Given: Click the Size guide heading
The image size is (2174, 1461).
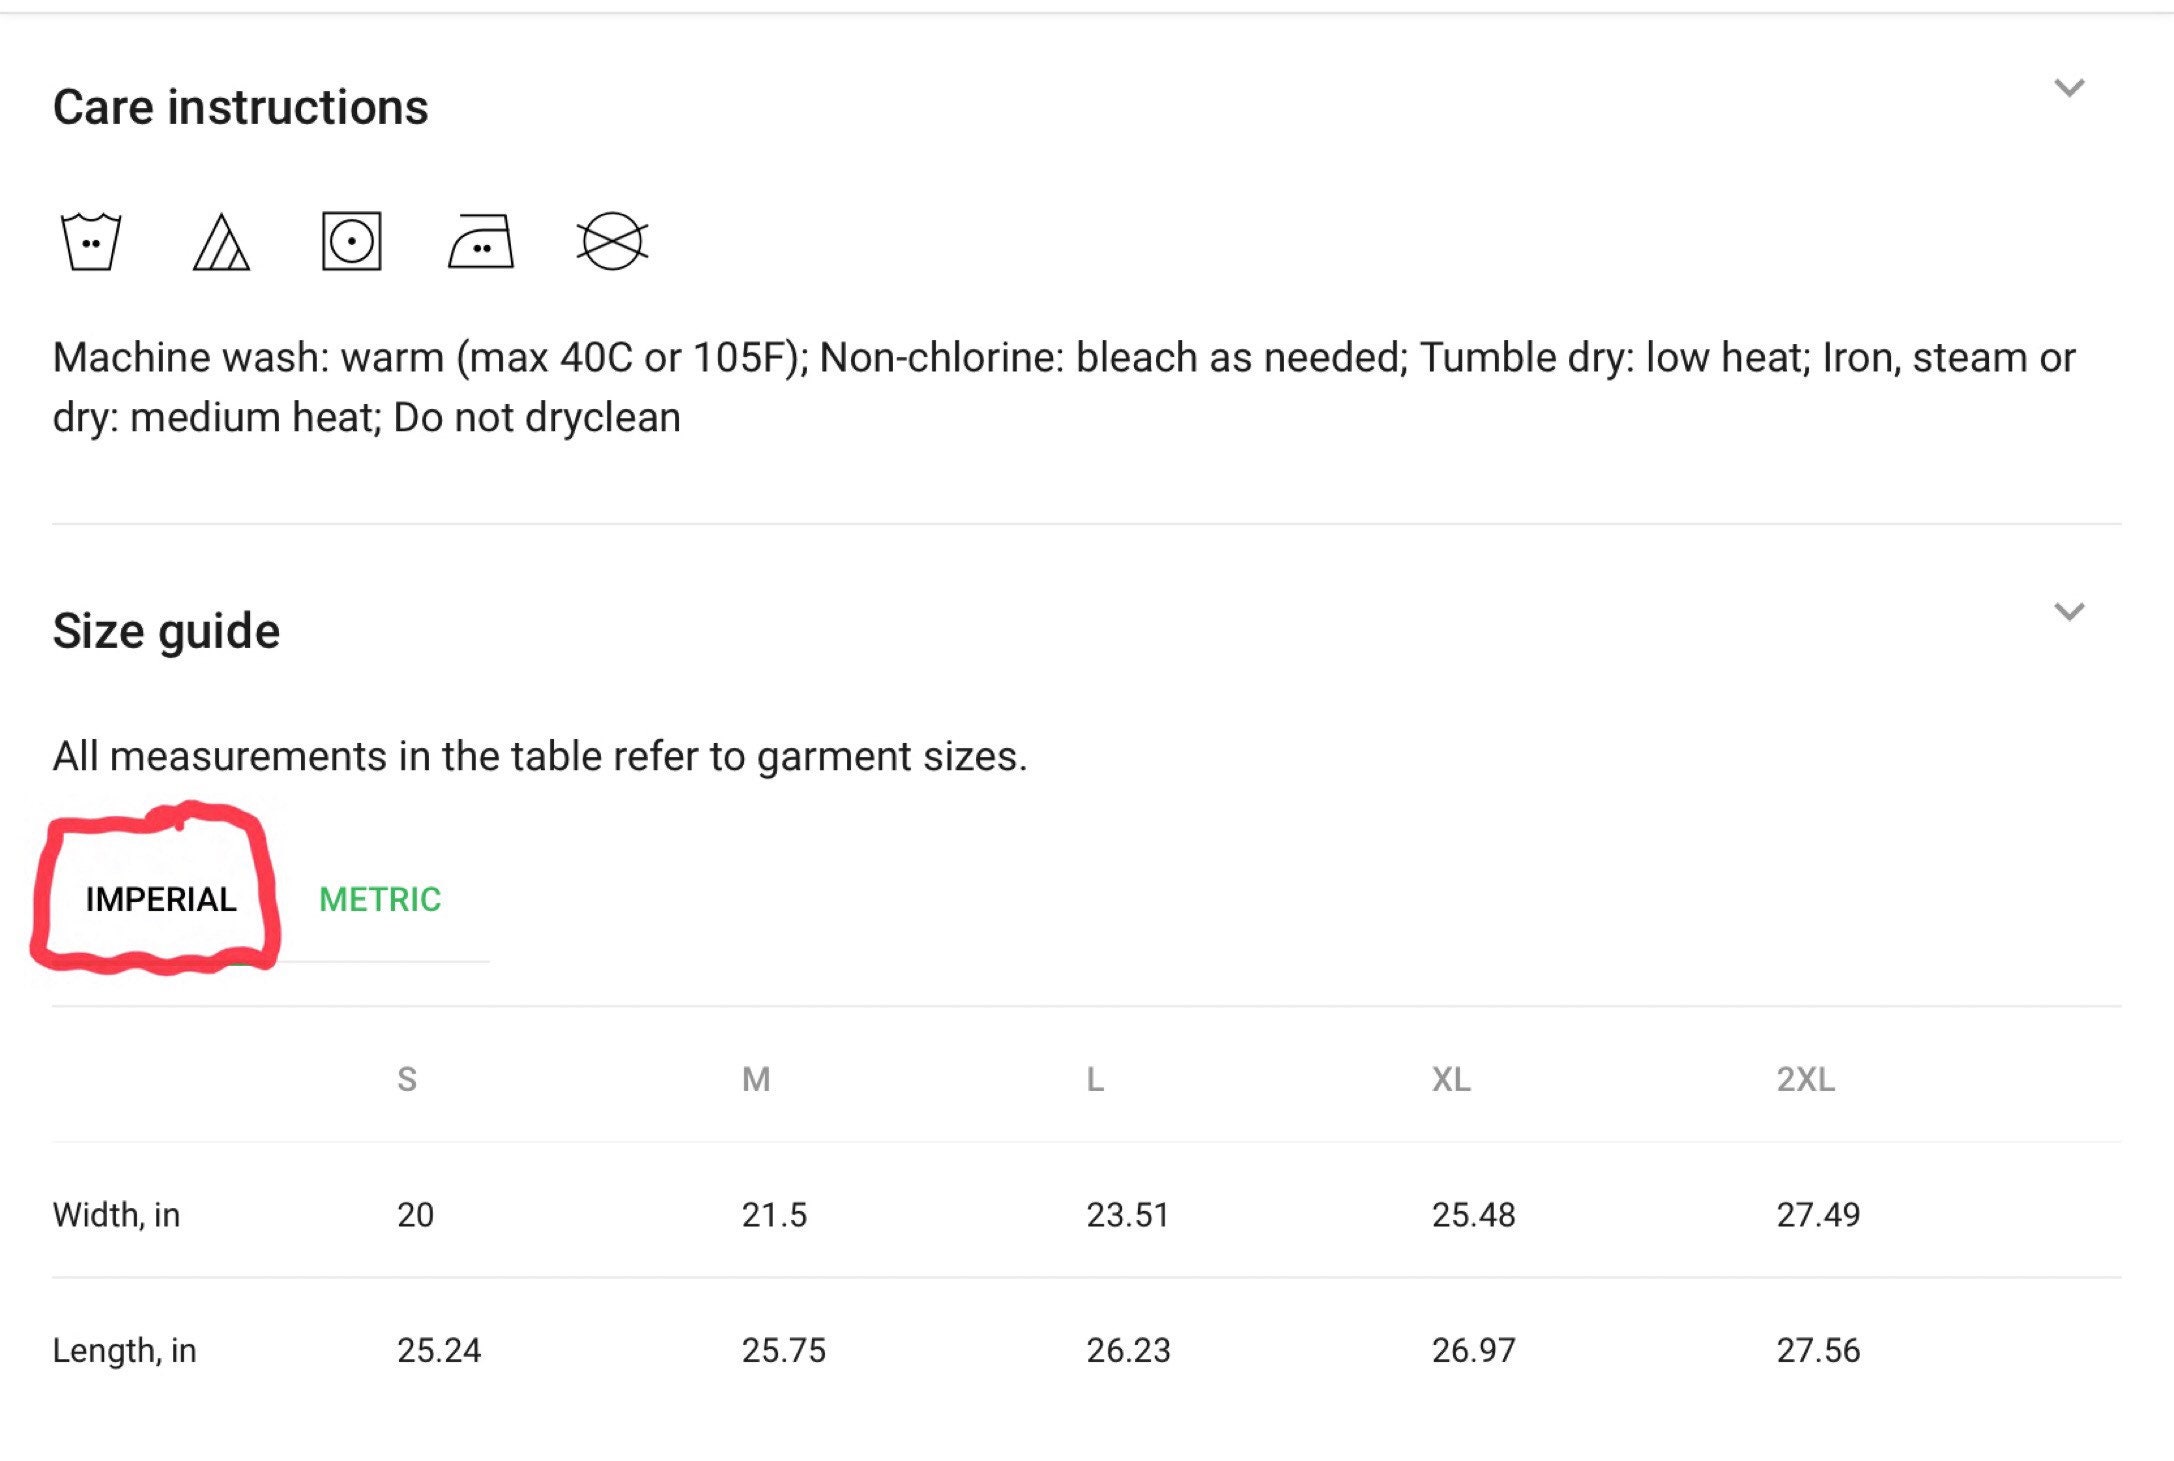Looking at the screenshot, I should click(x=166, y=631).
